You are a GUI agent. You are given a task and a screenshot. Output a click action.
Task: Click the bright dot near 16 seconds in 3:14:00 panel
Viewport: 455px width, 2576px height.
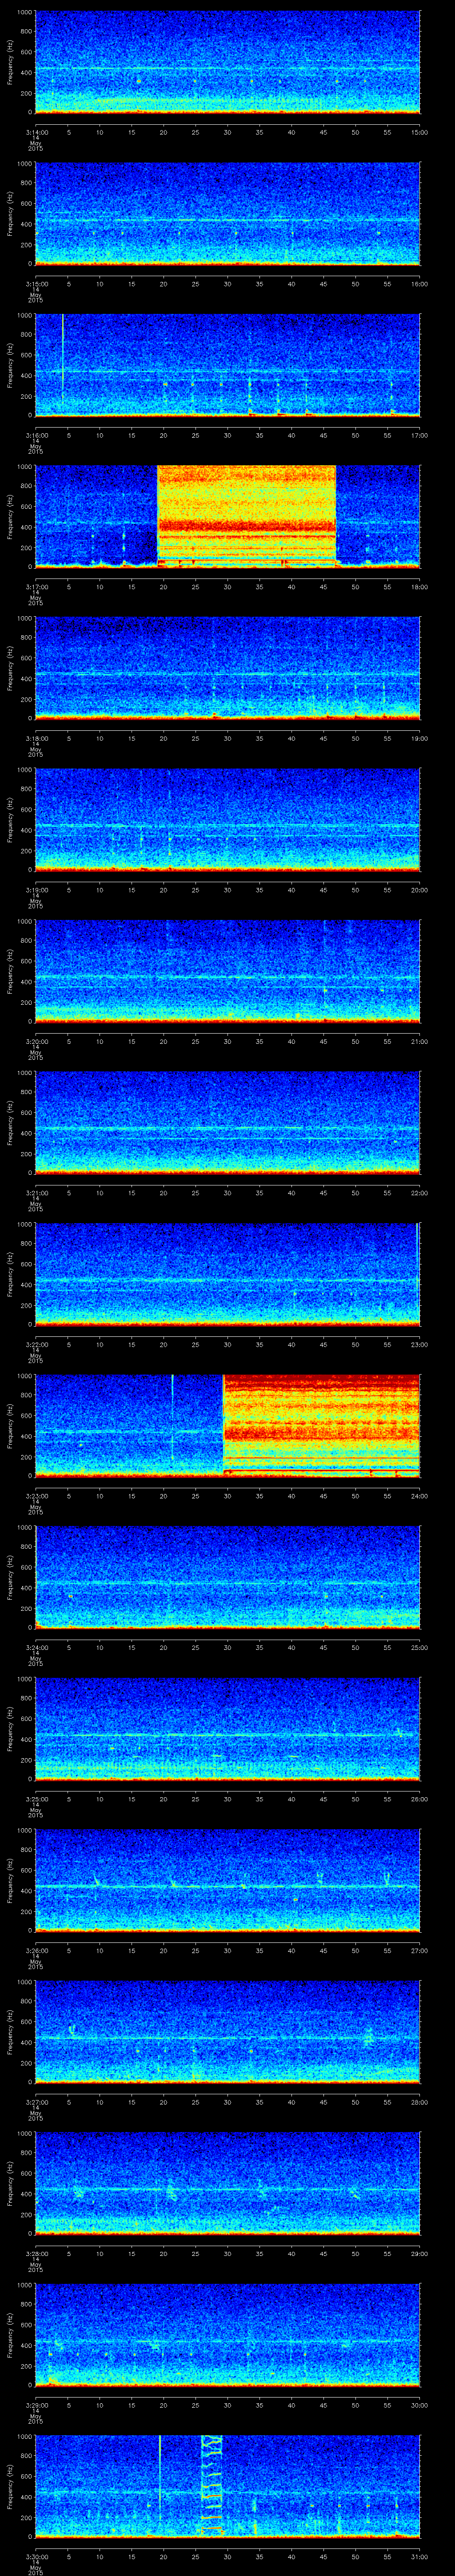[x=139, y=80]
